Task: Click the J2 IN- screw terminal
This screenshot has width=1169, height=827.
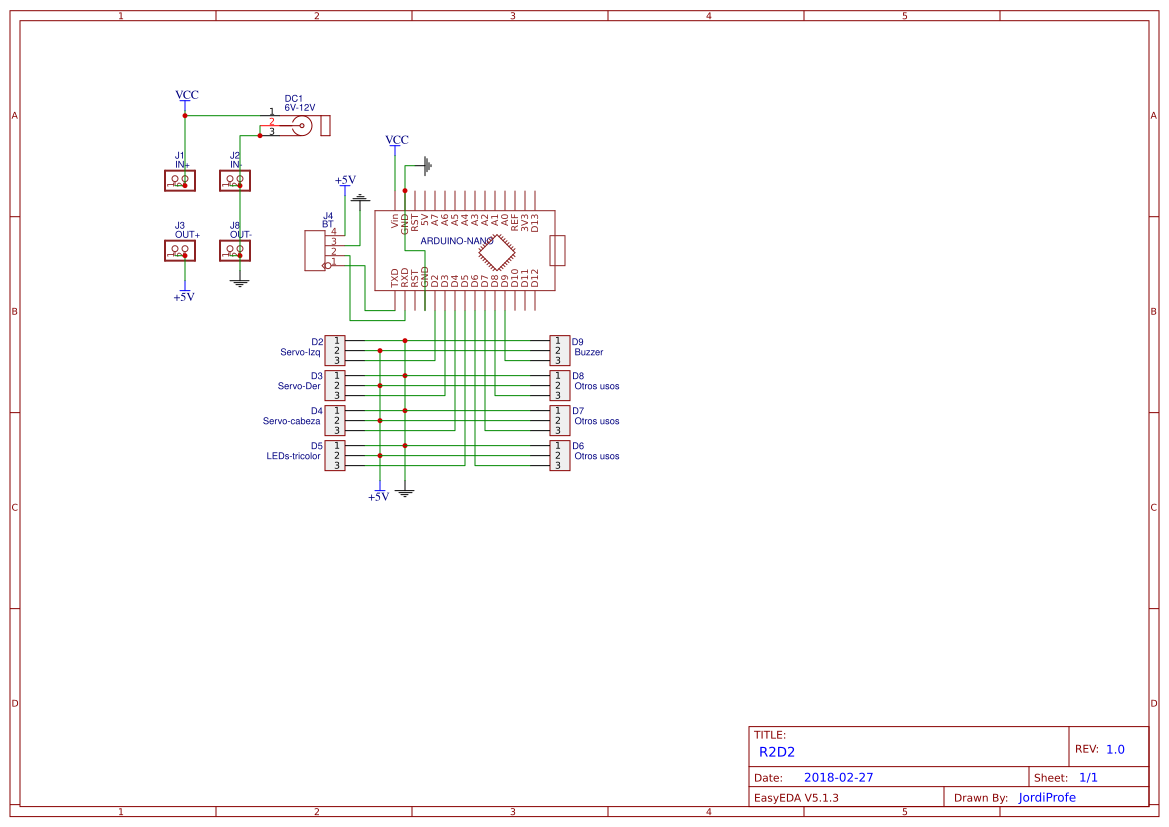Action: (234, 181)
